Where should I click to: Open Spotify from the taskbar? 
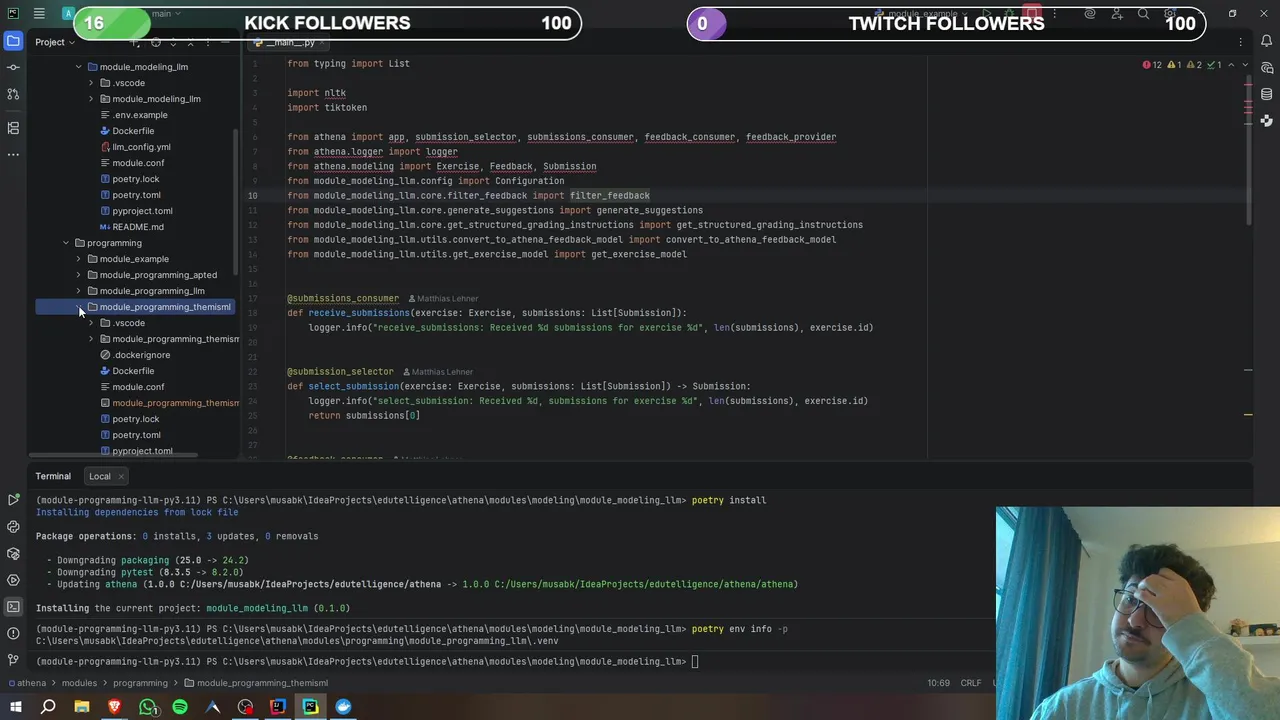point(180,707)
